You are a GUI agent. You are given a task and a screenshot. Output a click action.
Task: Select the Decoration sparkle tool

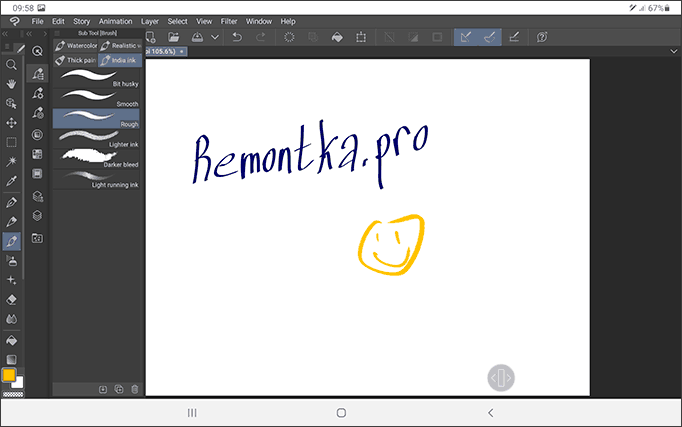[x=11, y=280]
